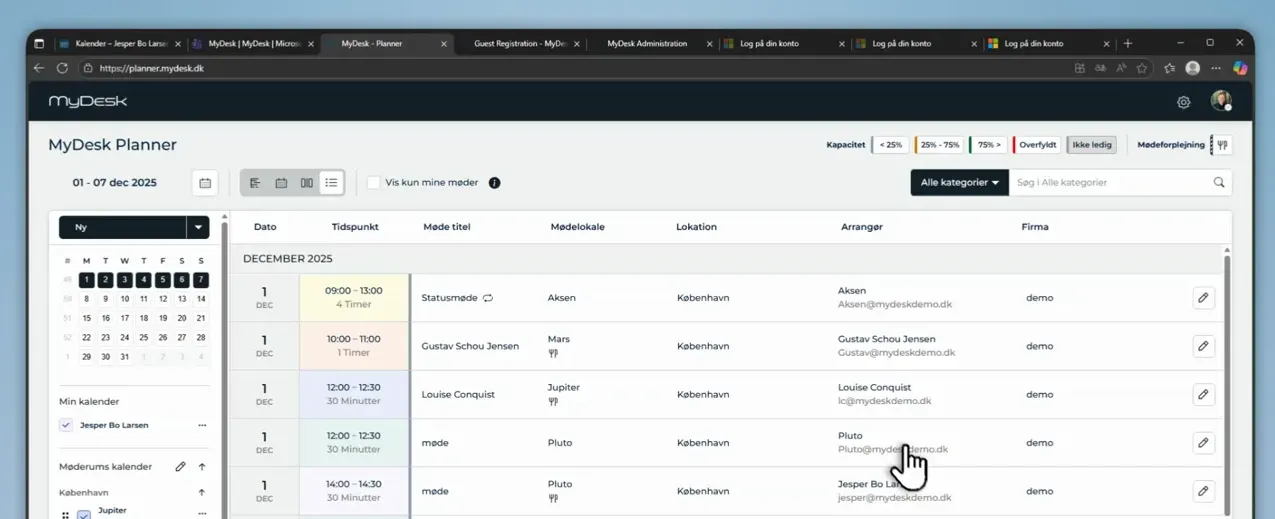Switch to single calendar view icon
The width and height of the screenshot is (1275, 519).
coord(281,183)
